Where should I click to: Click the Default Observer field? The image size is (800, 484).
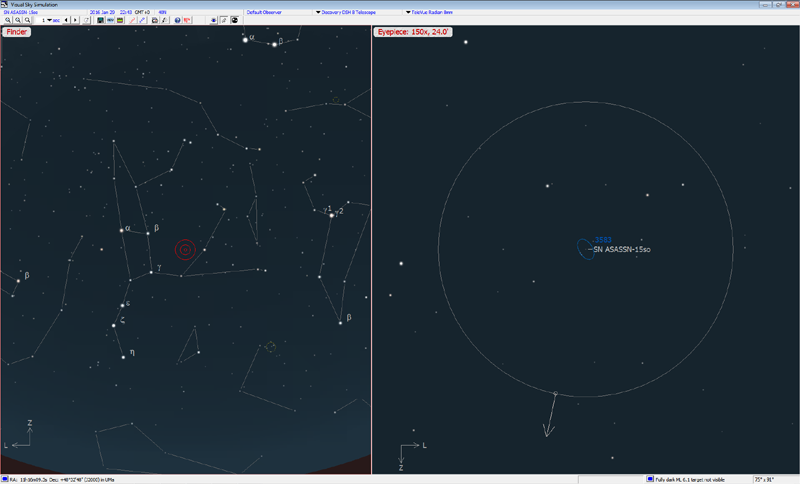263,12
